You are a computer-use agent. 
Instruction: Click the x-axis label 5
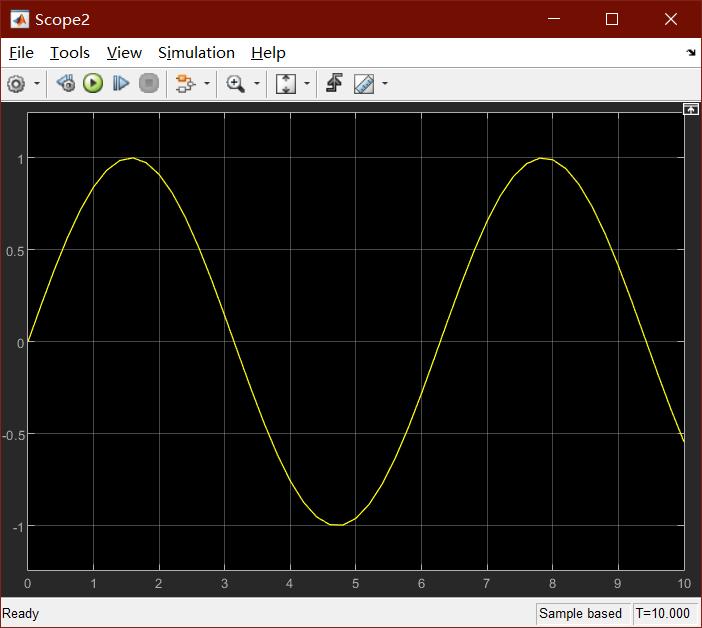(x=355, y=584)
